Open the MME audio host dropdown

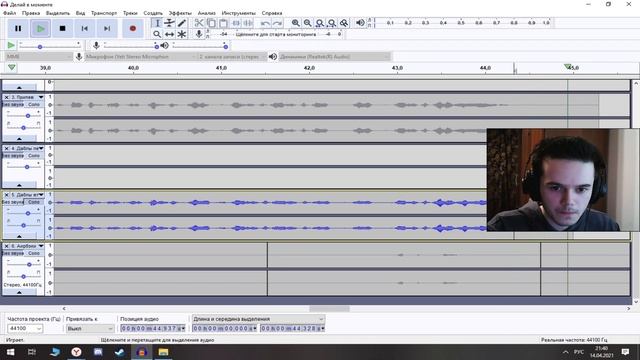[39, 57]
